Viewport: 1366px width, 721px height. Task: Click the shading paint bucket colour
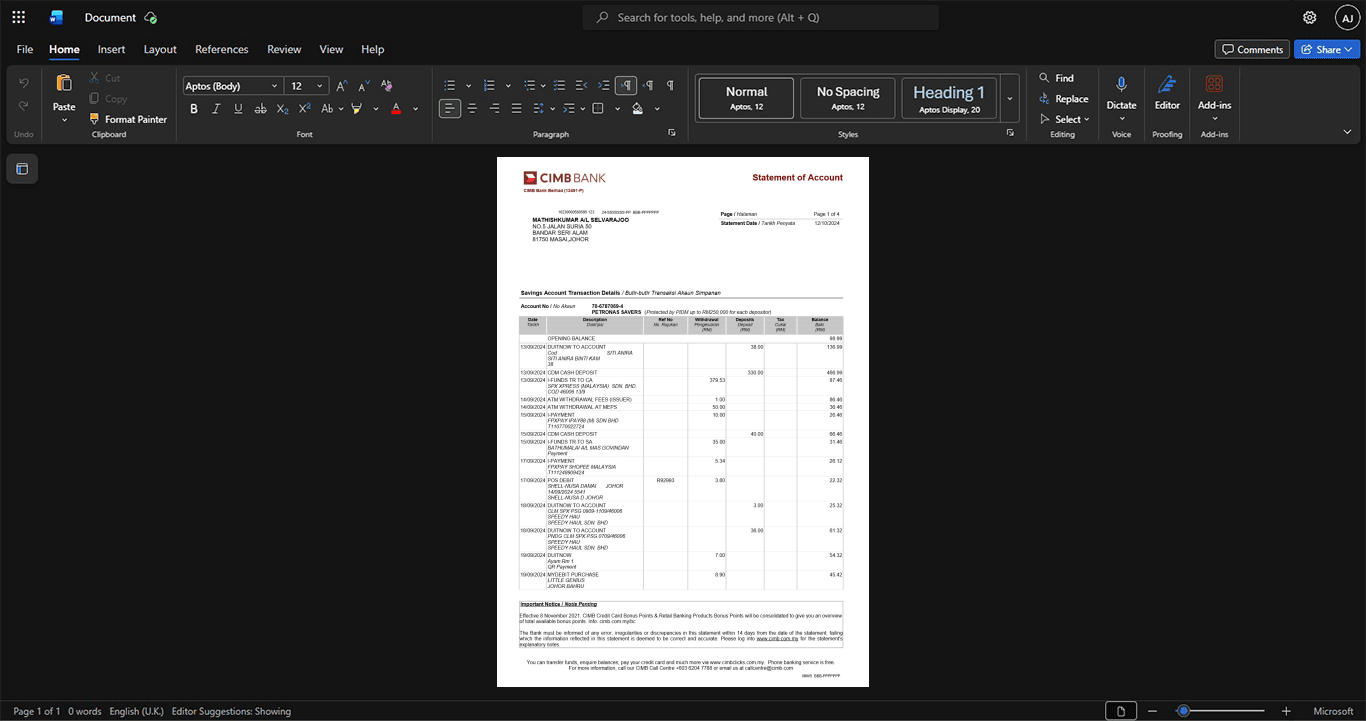click(638, 108)
